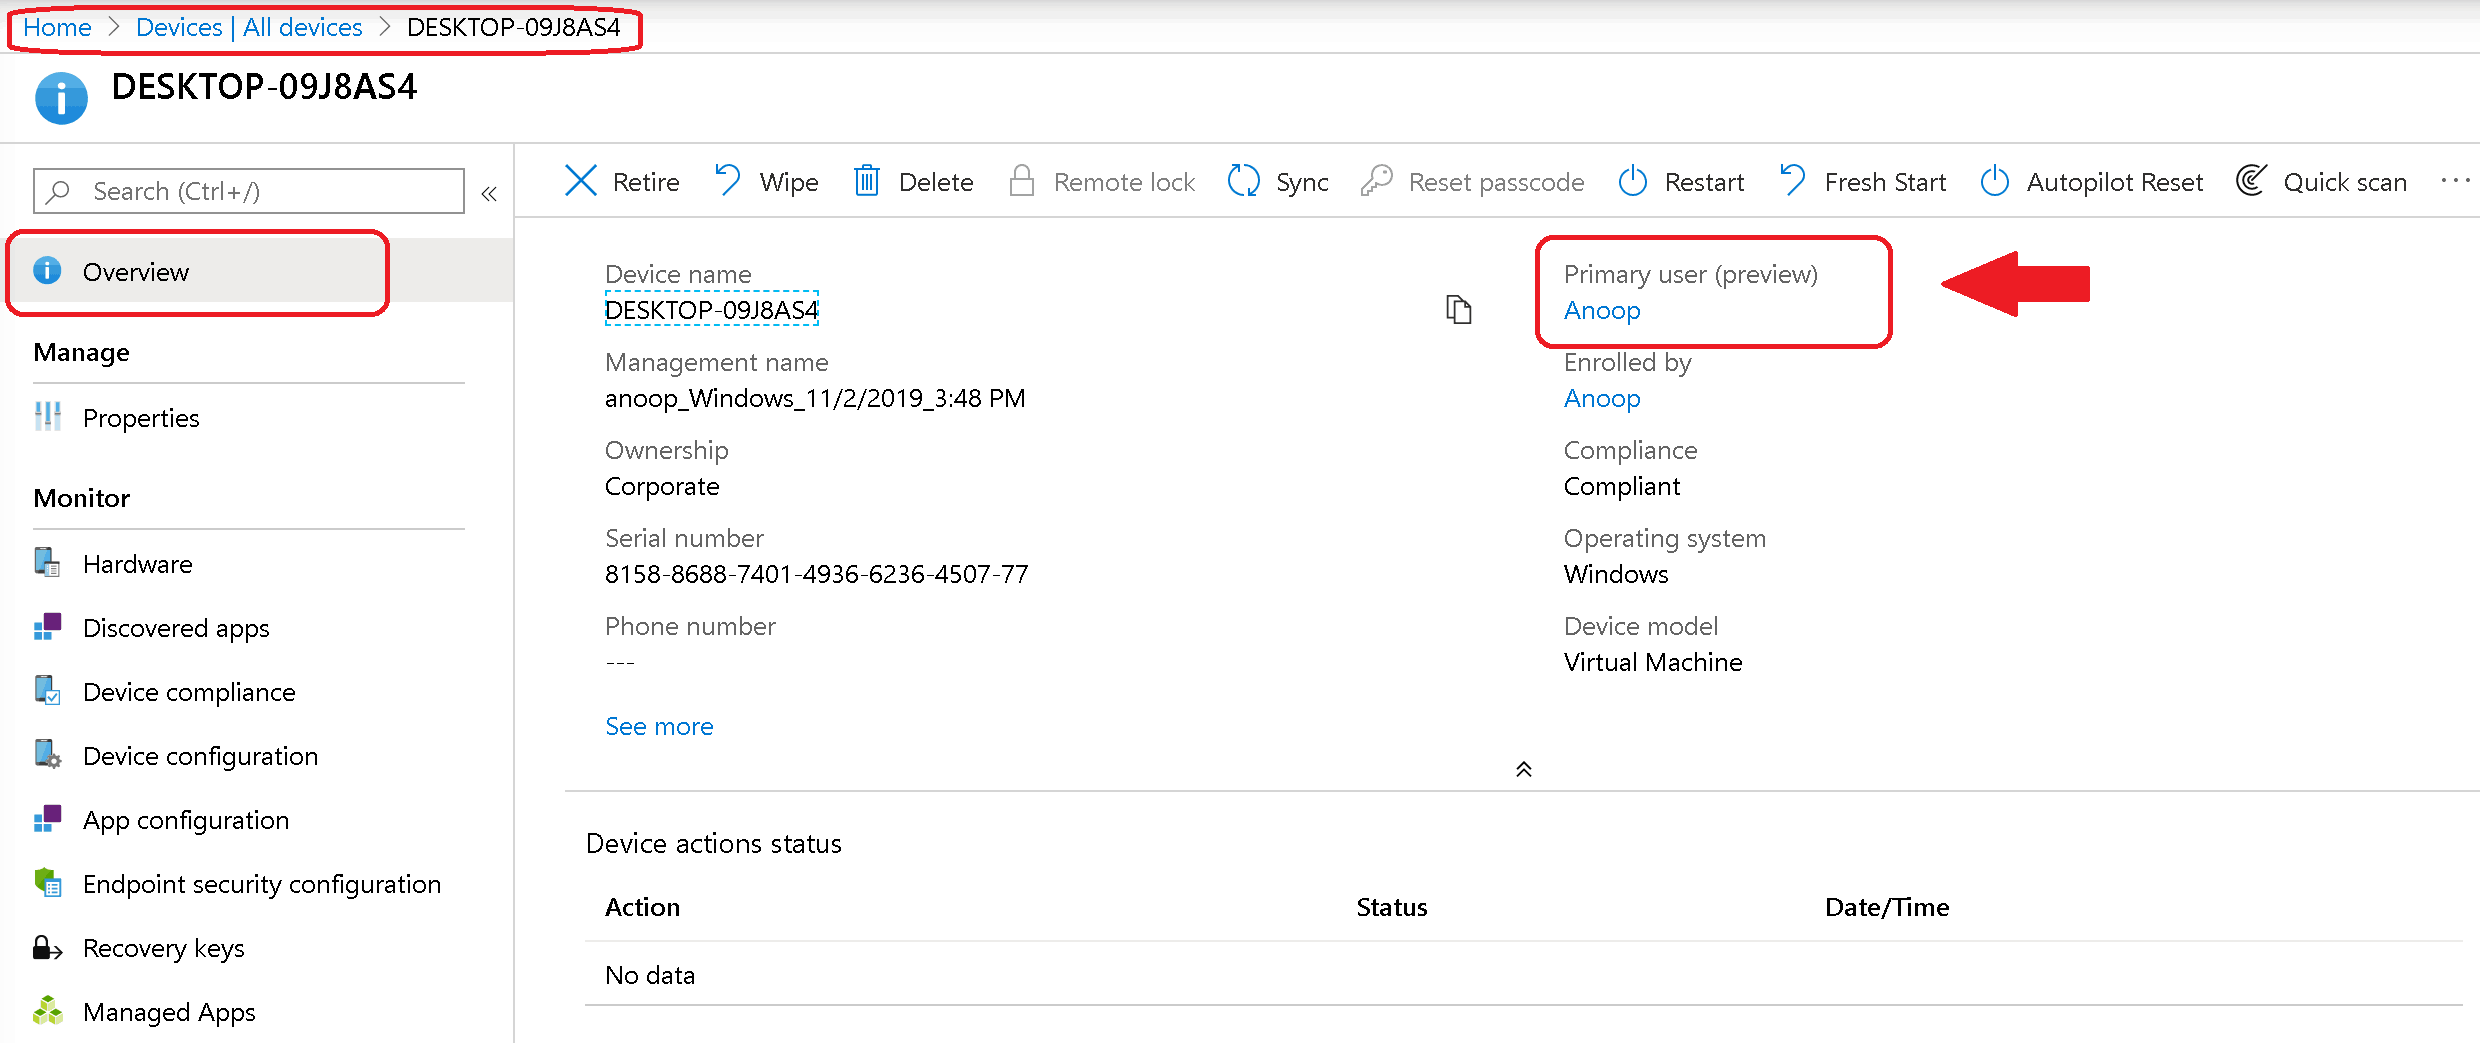Click the Hardware device icon
Screen dimensions: 2480x1043
[x=47, y=563]
